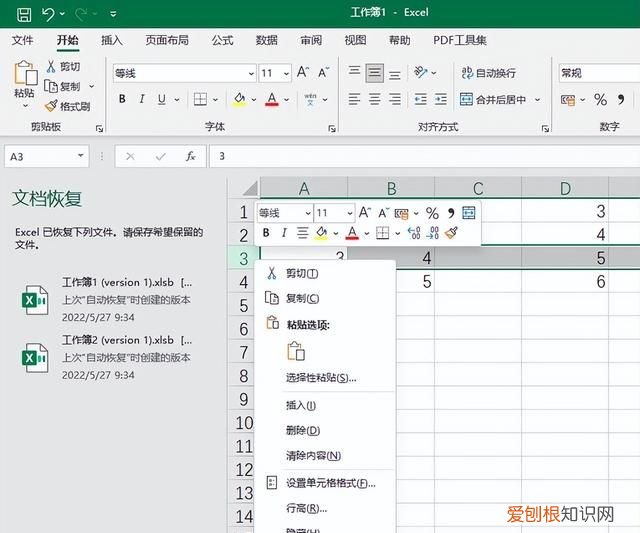This screenshot has width=640, height=533.
Task: Click mini toolbar fill color bucket
Action: 322,233
